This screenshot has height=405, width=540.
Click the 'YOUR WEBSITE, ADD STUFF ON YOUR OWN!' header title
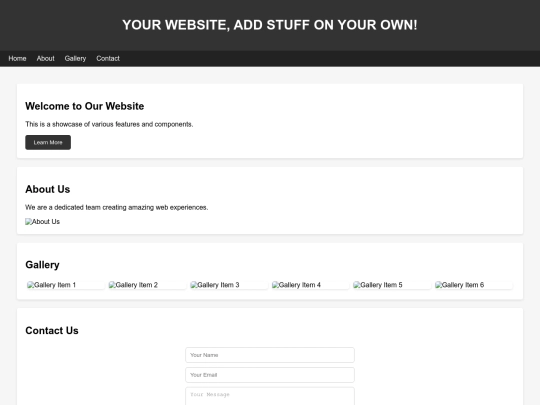270,25
